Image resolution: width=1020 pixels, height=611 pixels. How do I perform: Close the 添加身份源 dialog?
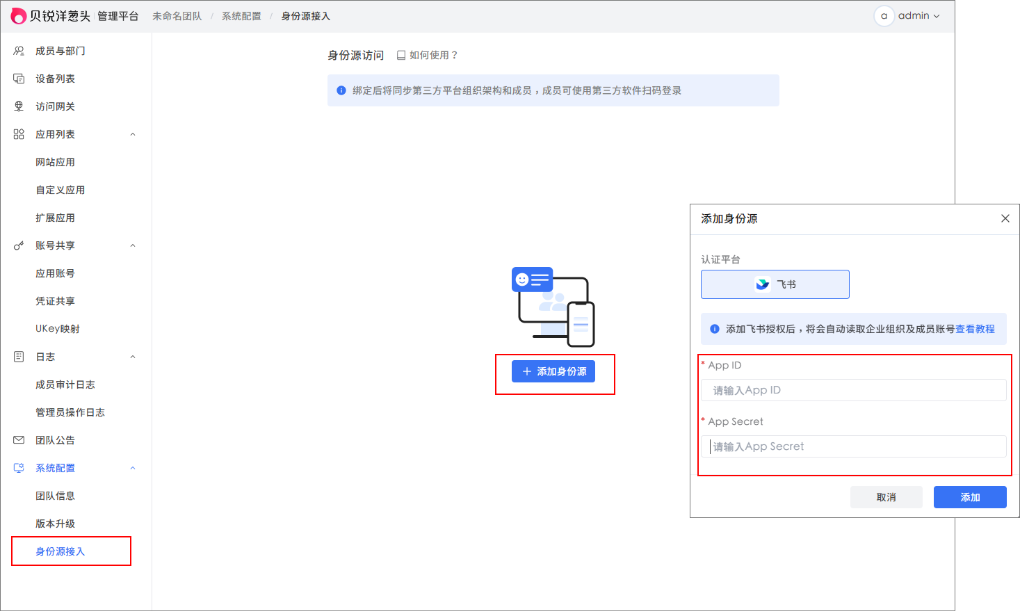pyautogui.click(x=1005, y=218)
